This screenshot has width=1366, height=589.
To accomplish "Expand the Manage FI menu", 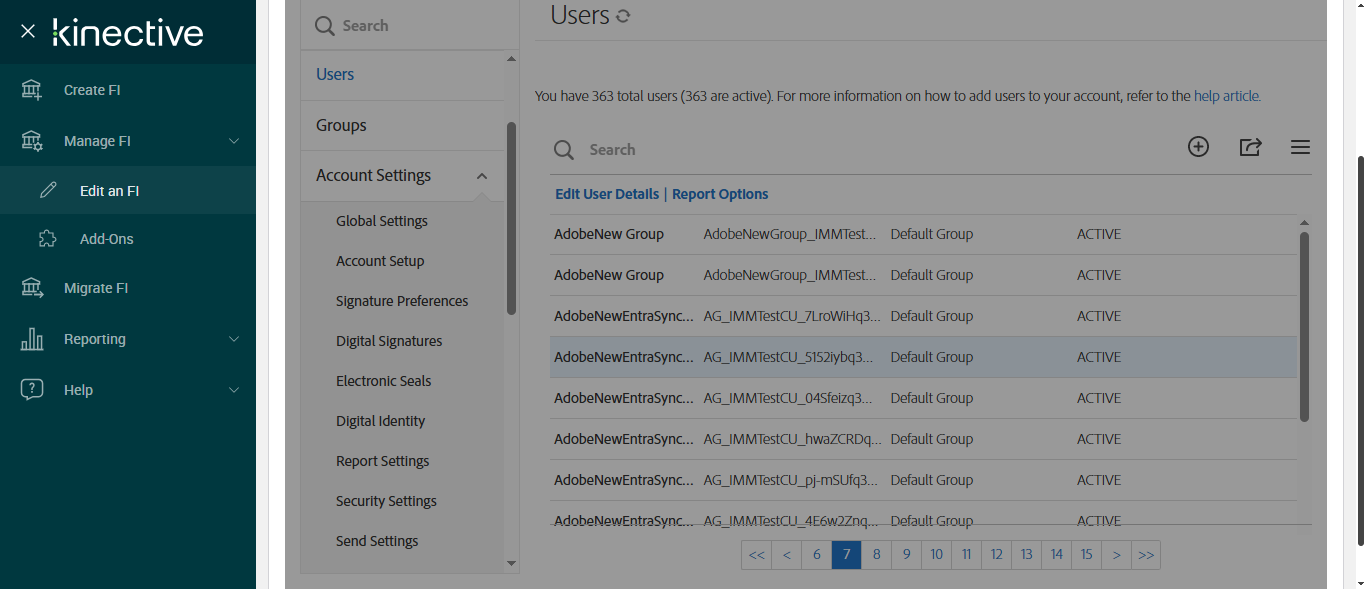I will [x=234, y=141].
